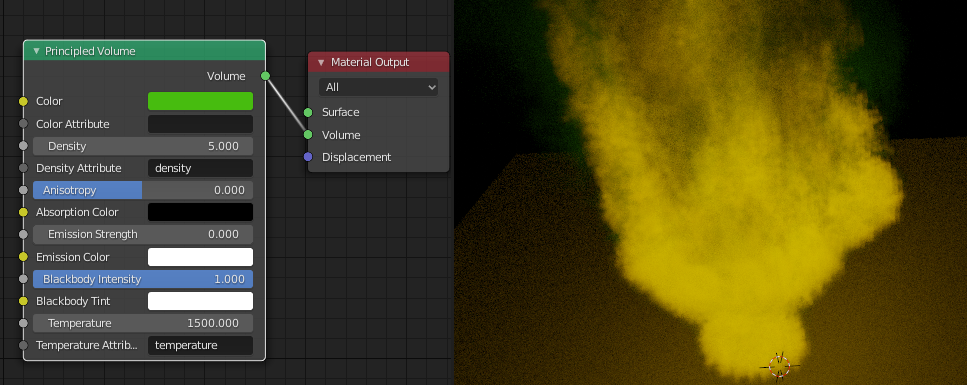Click the Temperature value field
The image size is (967, 385).
143,323
